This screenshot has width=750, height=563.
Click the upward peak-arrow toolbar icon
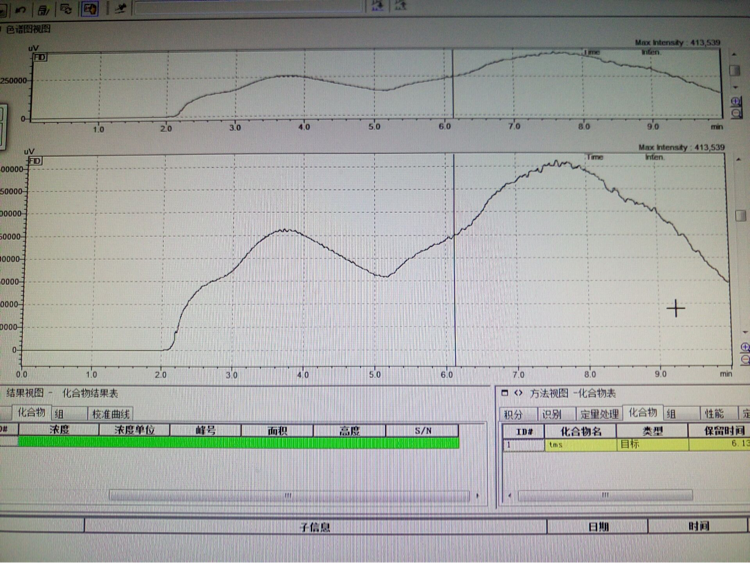click(400, 5)
